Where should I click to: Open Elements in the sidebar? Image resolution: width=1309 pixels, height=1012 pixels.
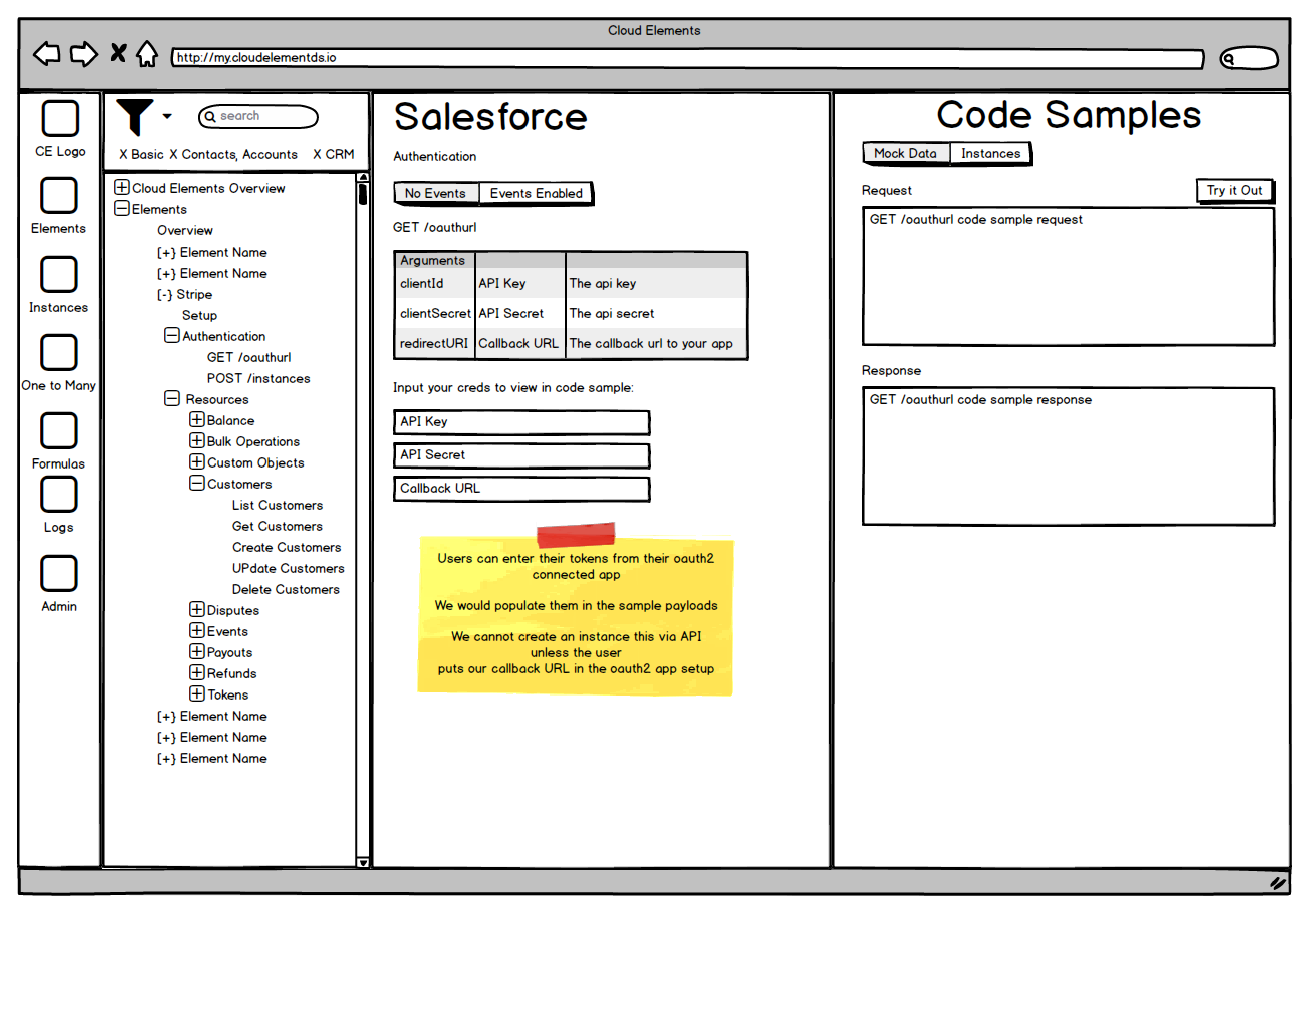59,196
